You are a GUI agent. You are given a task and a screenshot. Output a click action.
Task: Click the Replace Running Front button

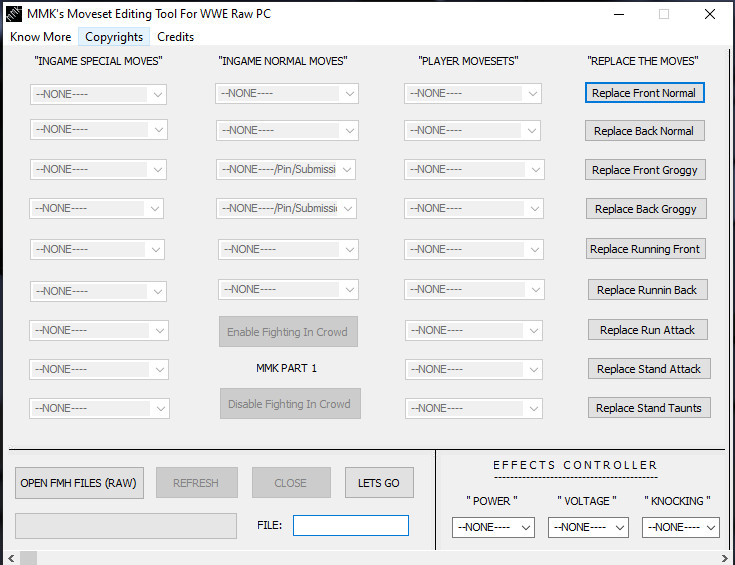645,249
